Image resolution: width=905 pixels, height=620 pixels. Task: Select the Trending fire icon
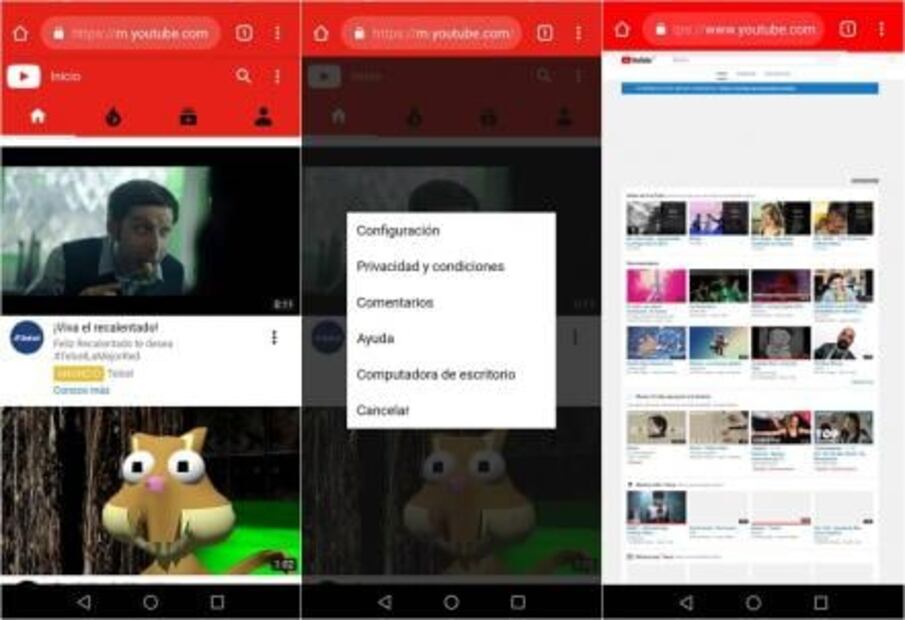point(113,114)
